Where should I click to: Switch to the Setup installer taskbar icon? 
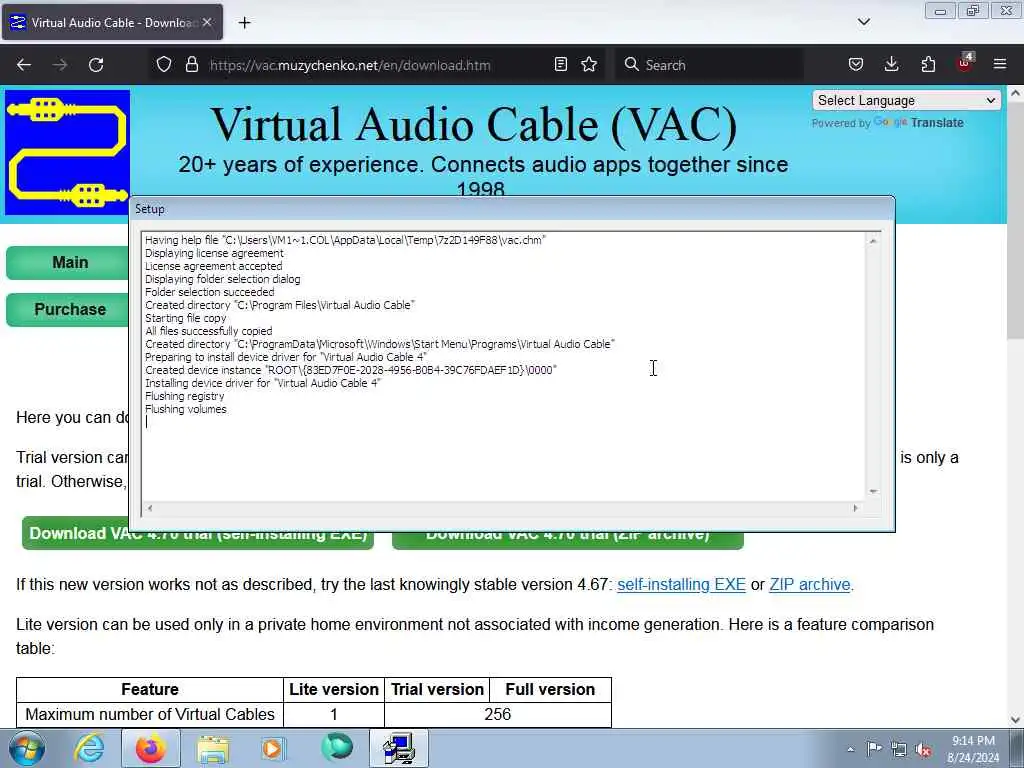tap(398, 748)
